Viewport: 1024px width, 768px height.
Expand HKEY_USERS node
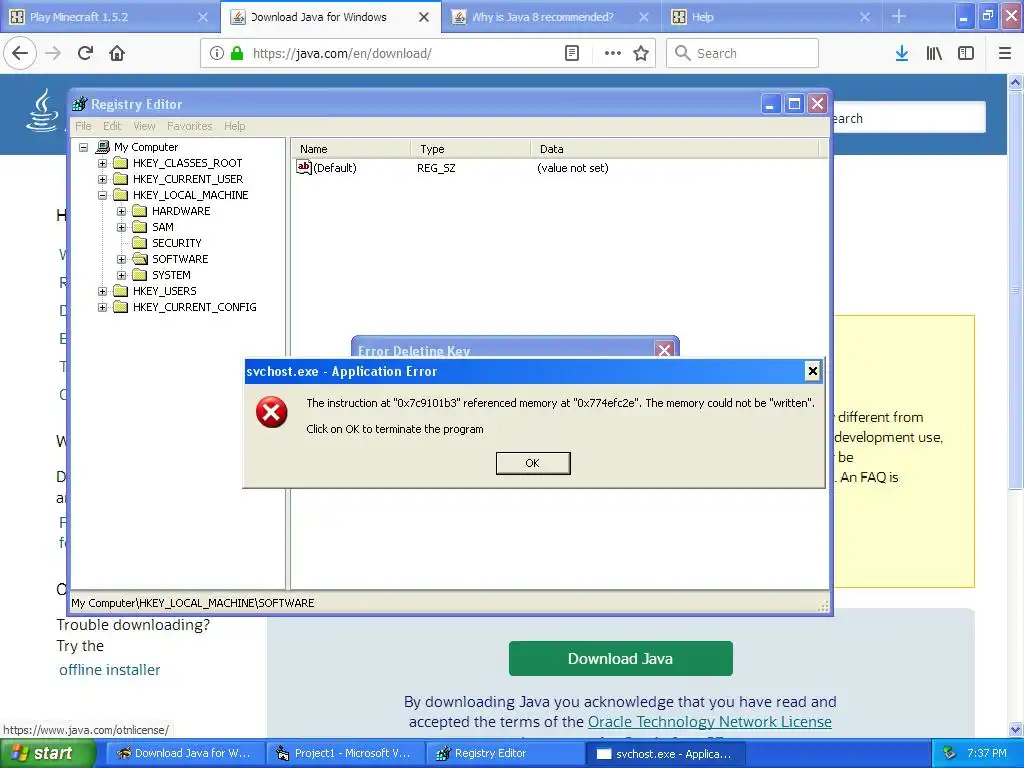pos(103,291)
